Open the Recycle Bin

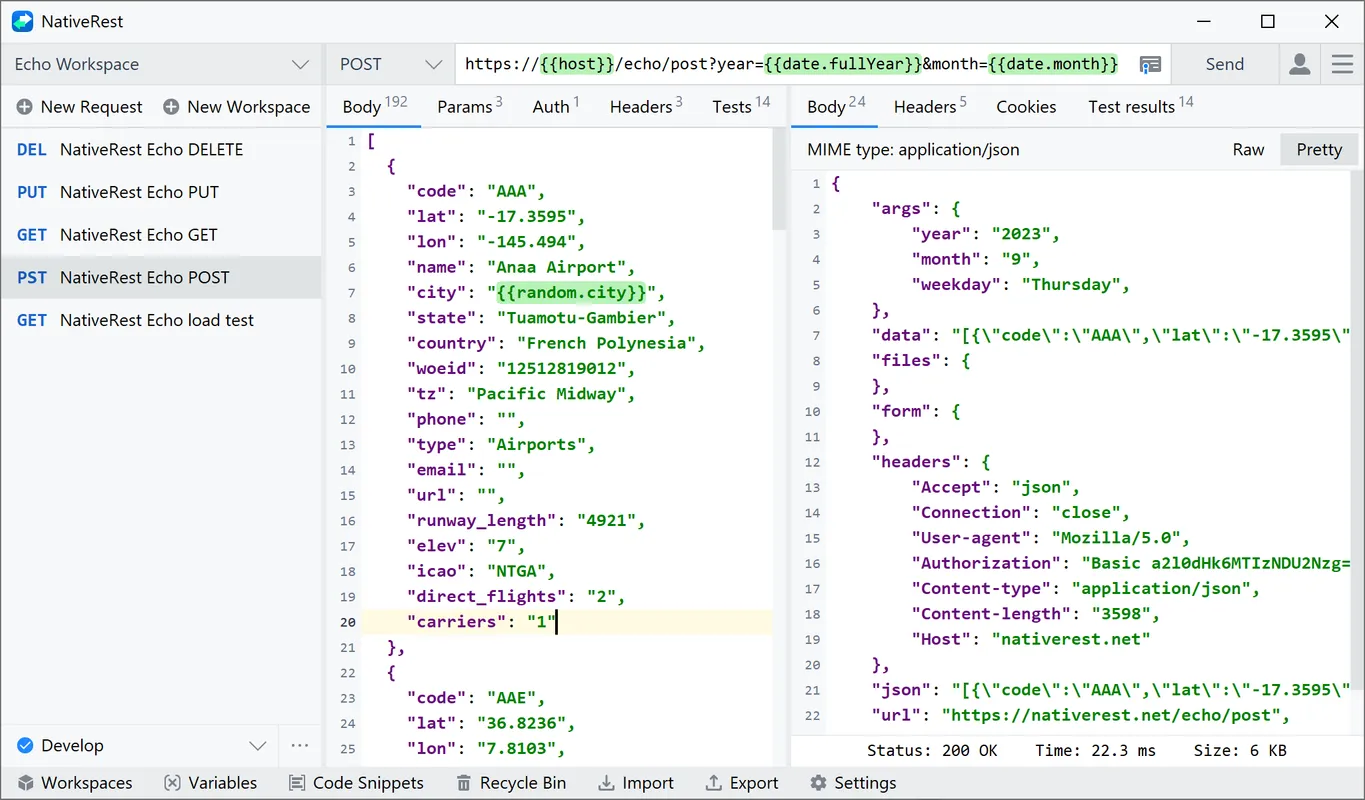pos(512,782)
